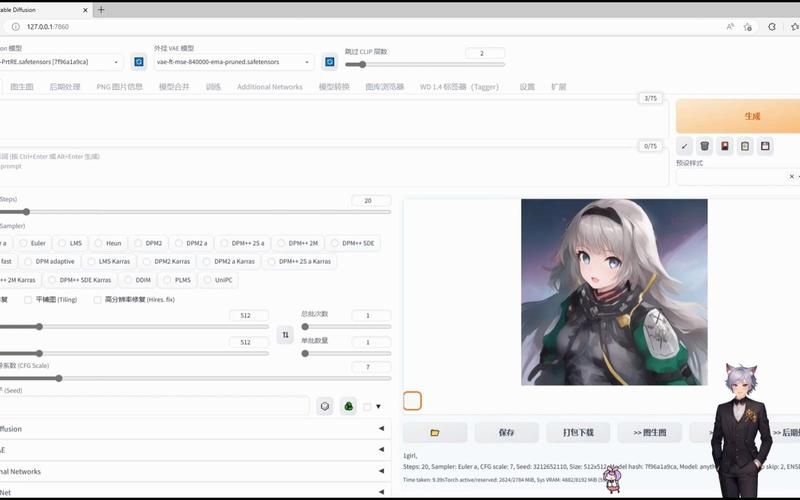Refresh the Stable Diffusion checkpoint list
The image size is (800, 500).
coord(139,62)
